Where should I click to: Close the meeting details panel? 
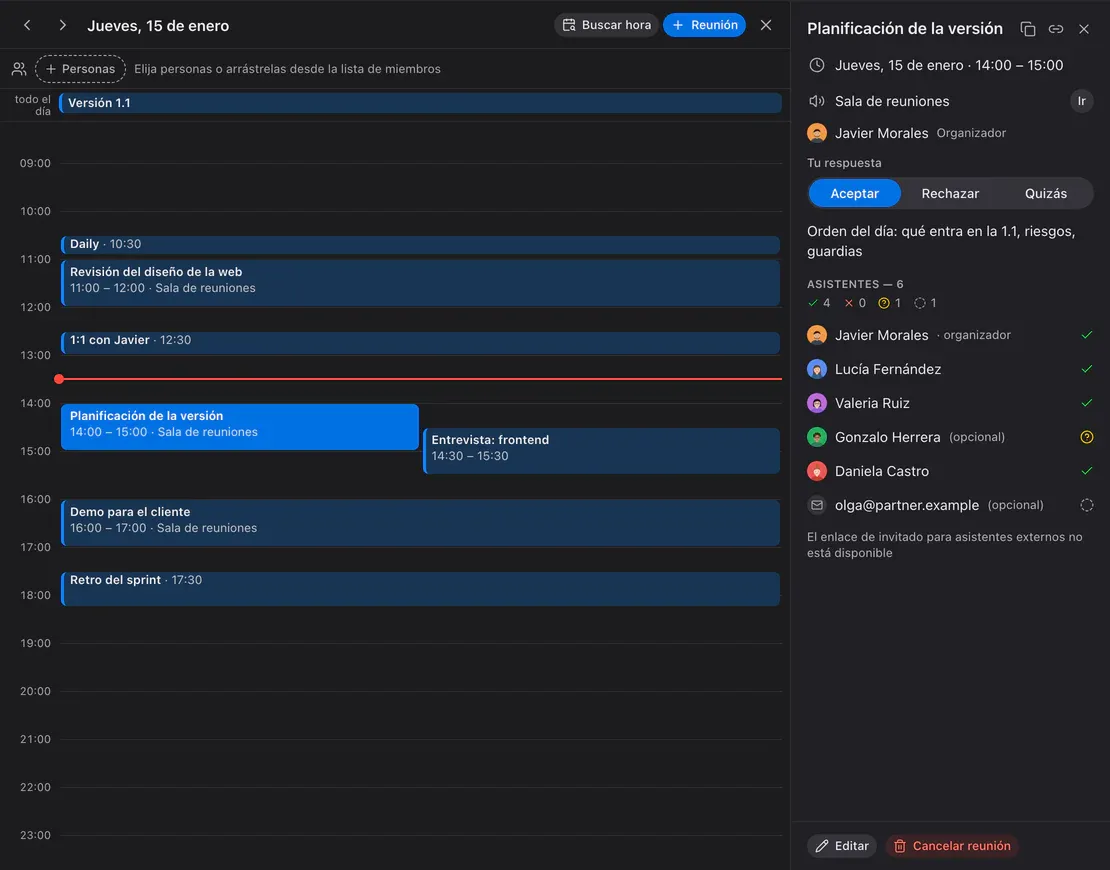tap(1084, 29)
